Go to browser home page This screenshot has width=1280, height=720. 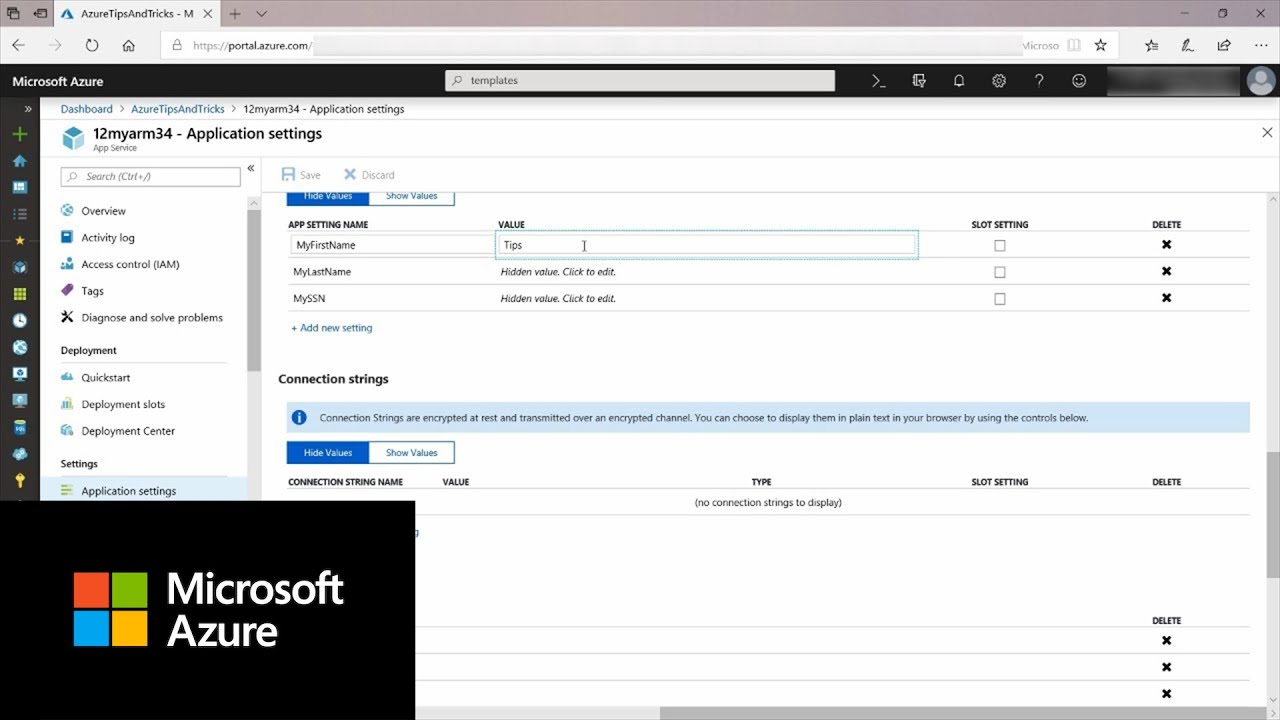tap(128, 45)
